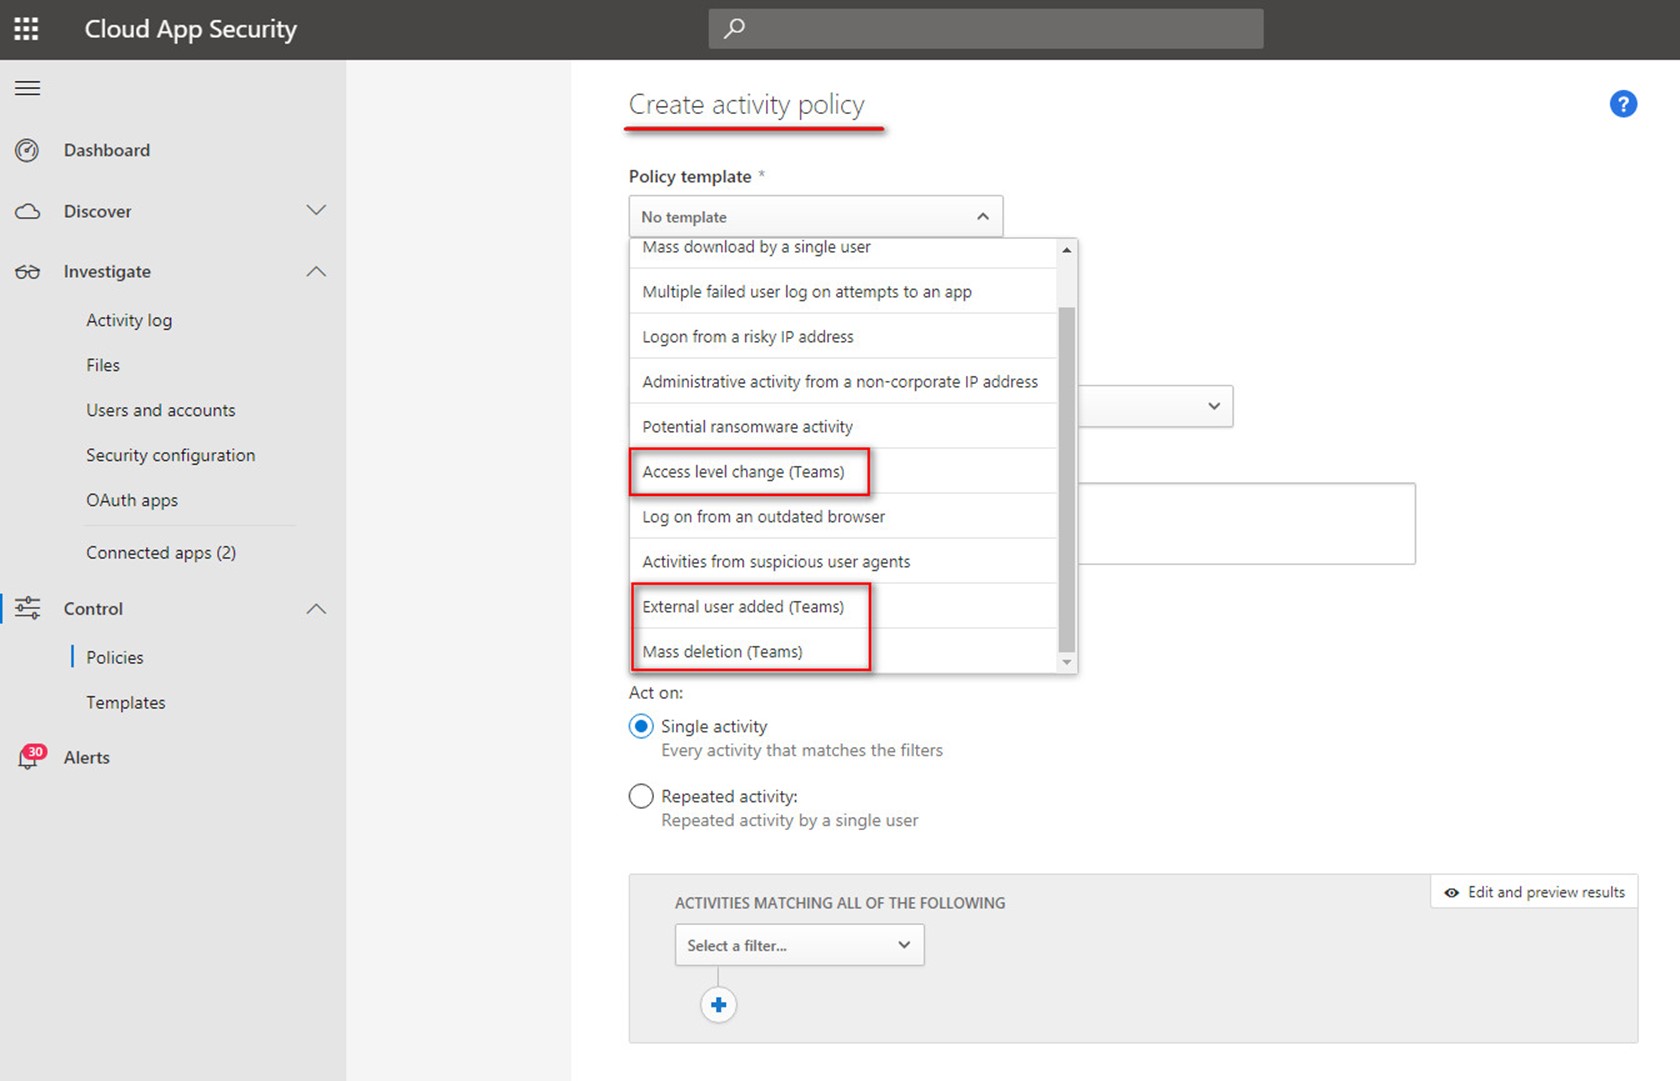The height and width of the screenshot is (1081, 1680).
Task: Click the eye icon beside Edit and preview results
Action: pos(1451,892)
